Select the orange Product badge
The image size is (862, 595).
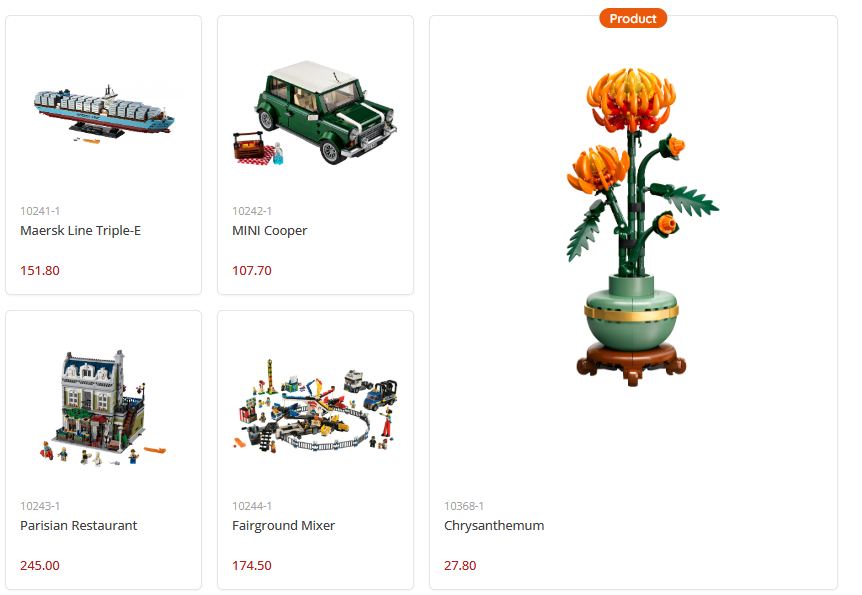pyautogui.click(x=633, y=18)
